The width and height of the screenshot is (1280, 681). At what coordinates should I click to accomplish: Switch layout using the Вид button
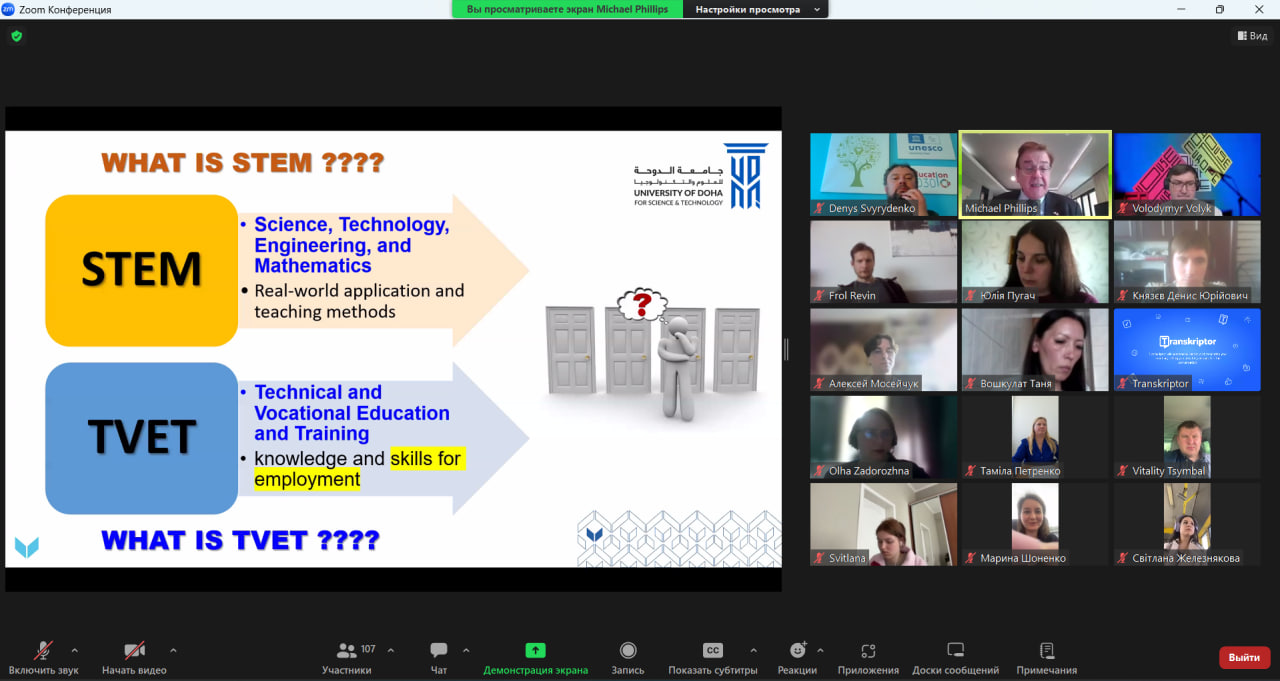pyautogui.click(x=1252, y=36)
